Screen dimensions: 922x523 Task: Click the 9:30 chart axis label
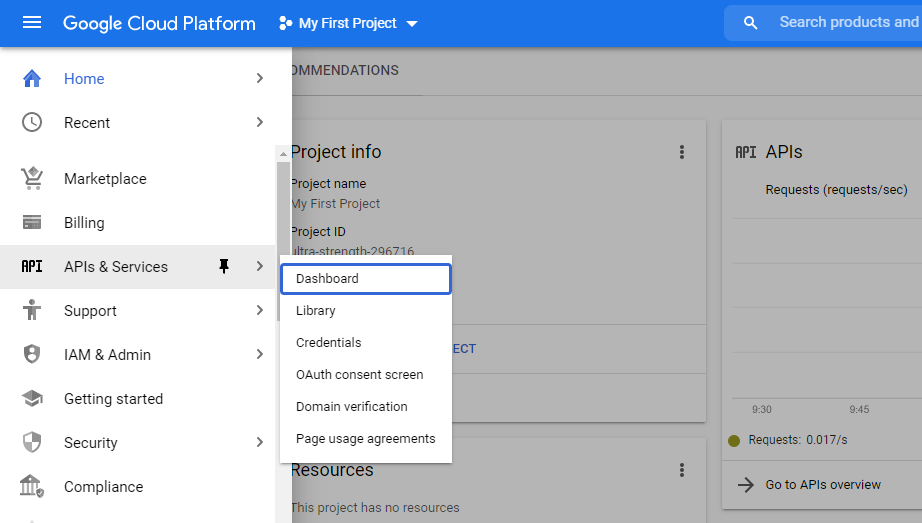click(761, 409)
